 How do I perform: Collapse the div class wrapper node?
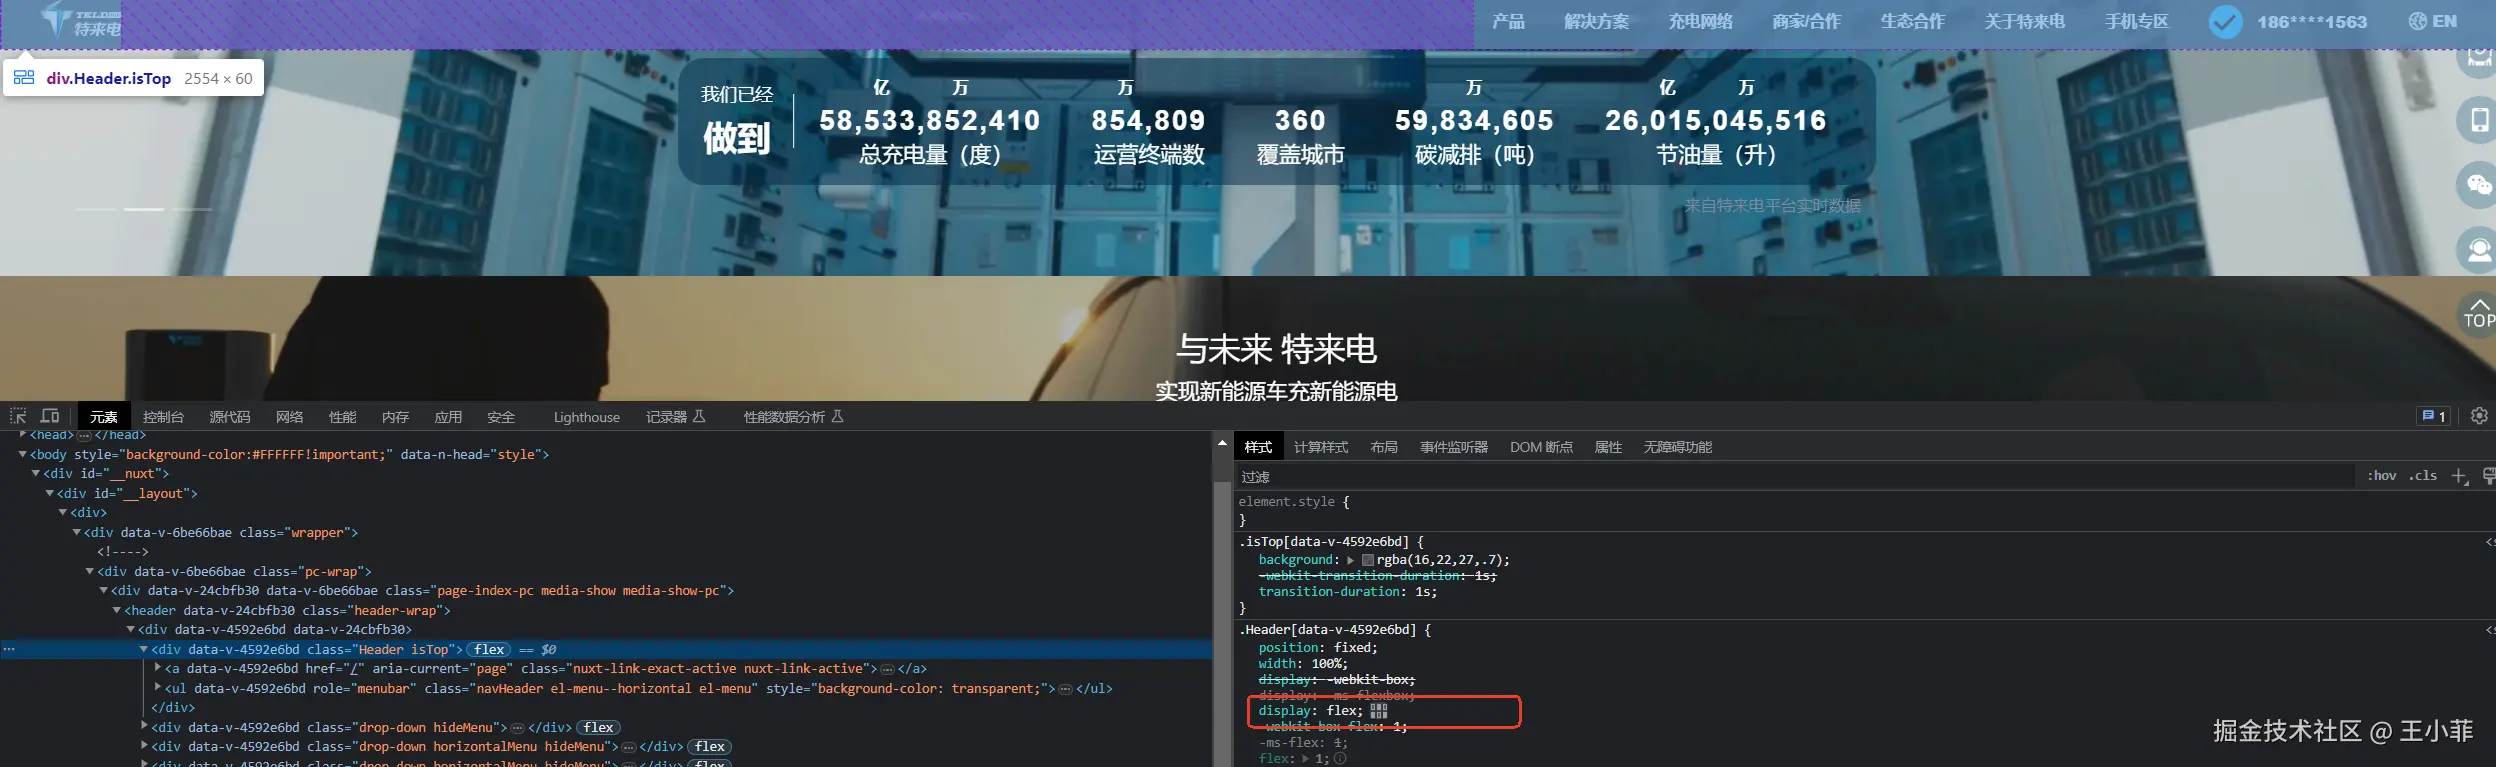click(77, 533)
